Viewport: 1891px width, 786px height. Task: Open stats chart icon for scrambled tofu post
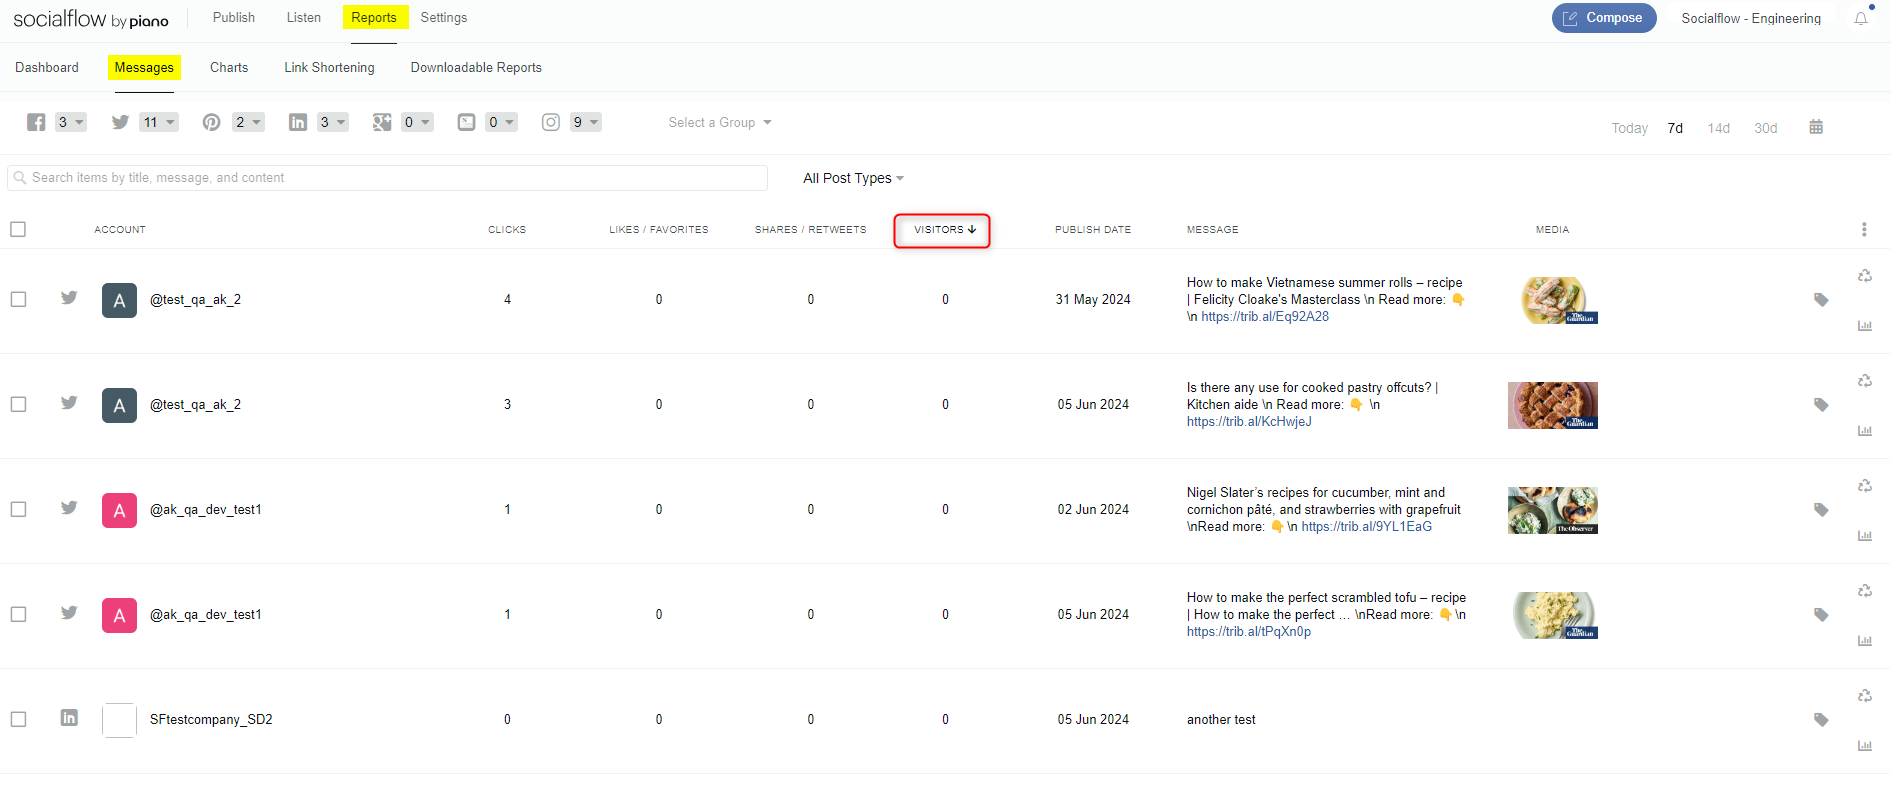(1865, 641)
